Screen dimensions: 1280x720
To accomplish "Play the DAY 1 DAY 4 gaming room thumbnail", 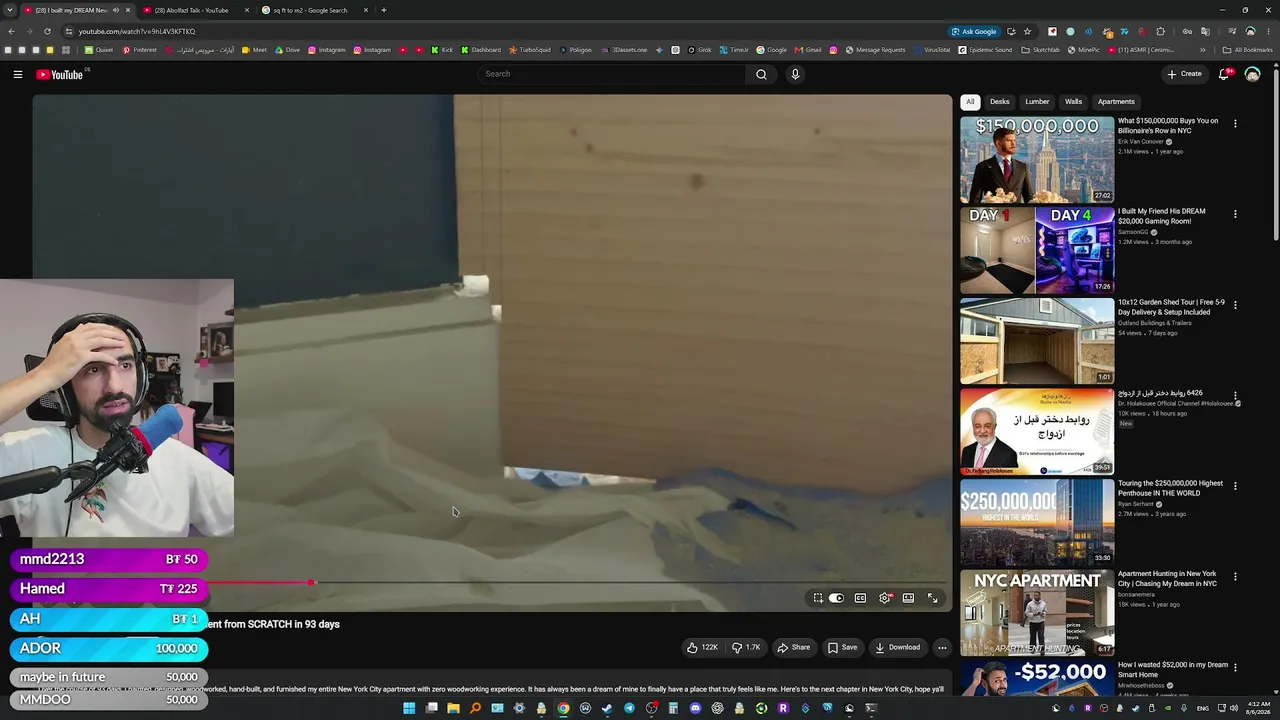I will click(x=1037, y=250).
